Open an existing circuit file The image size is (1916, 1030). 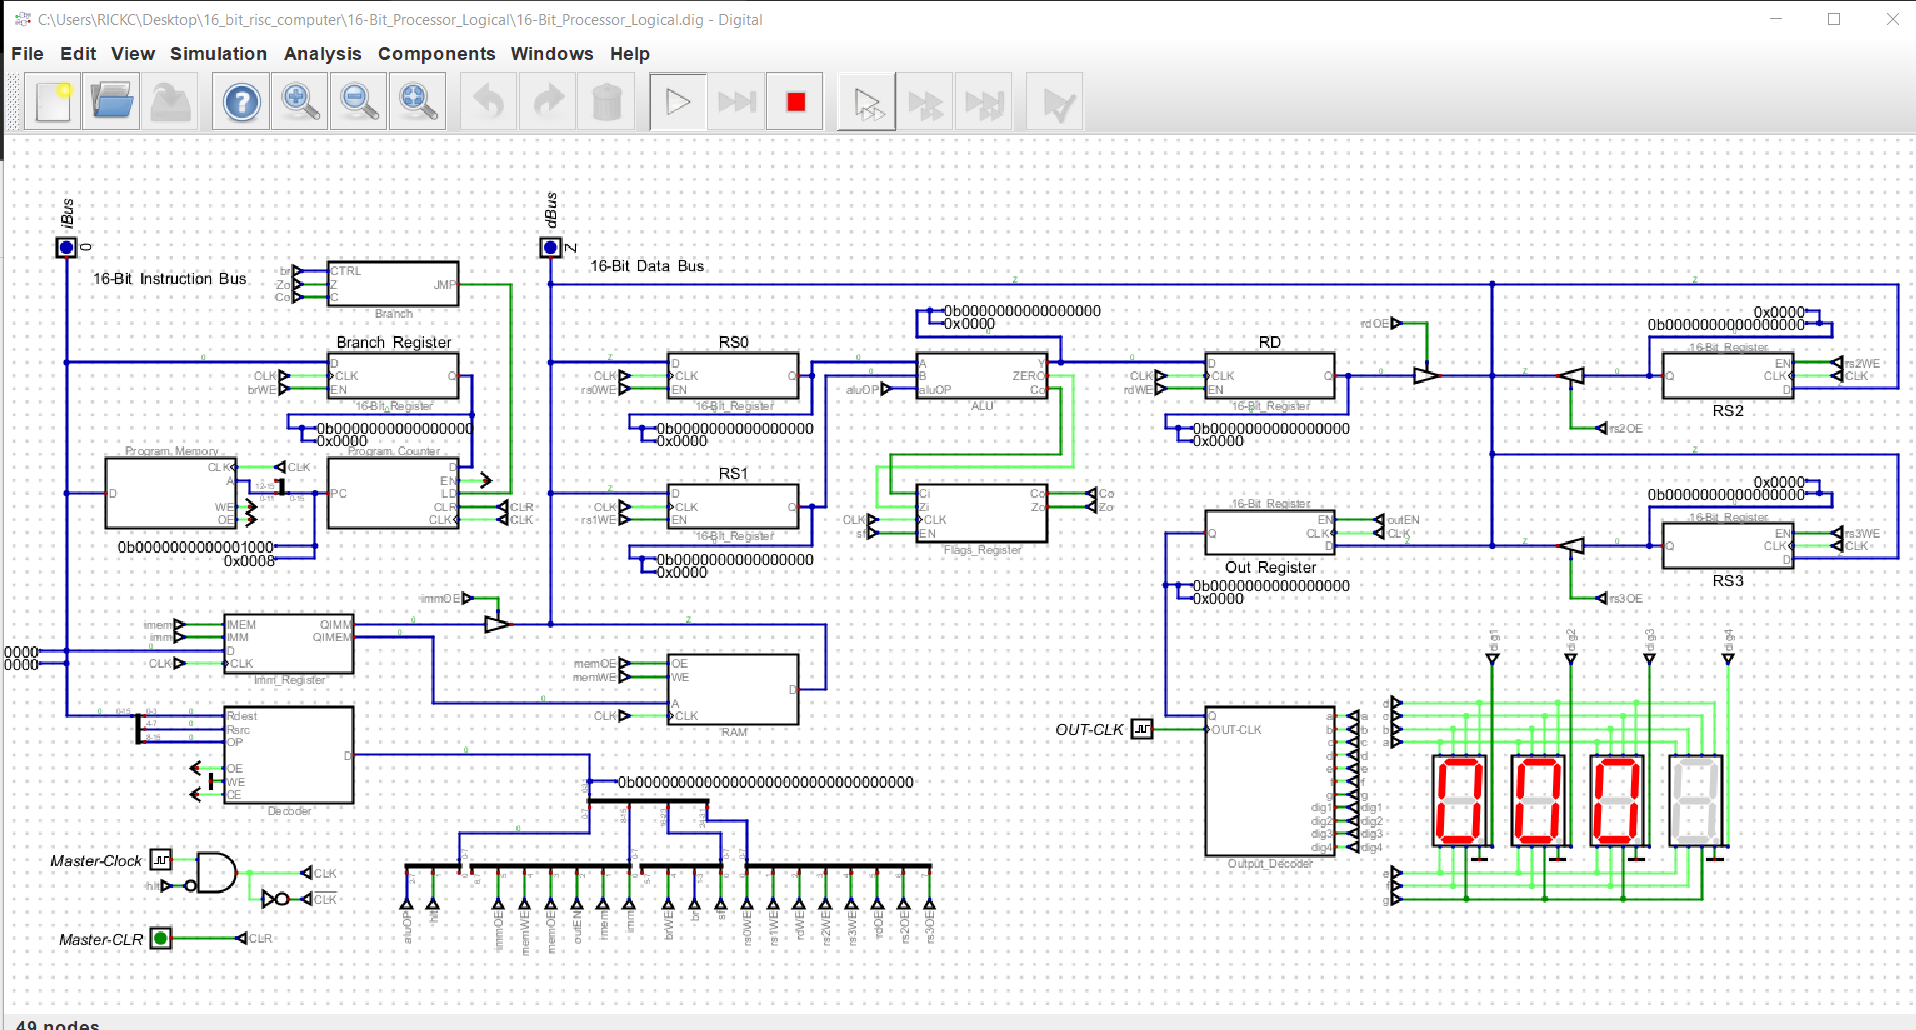click(111, 101)
